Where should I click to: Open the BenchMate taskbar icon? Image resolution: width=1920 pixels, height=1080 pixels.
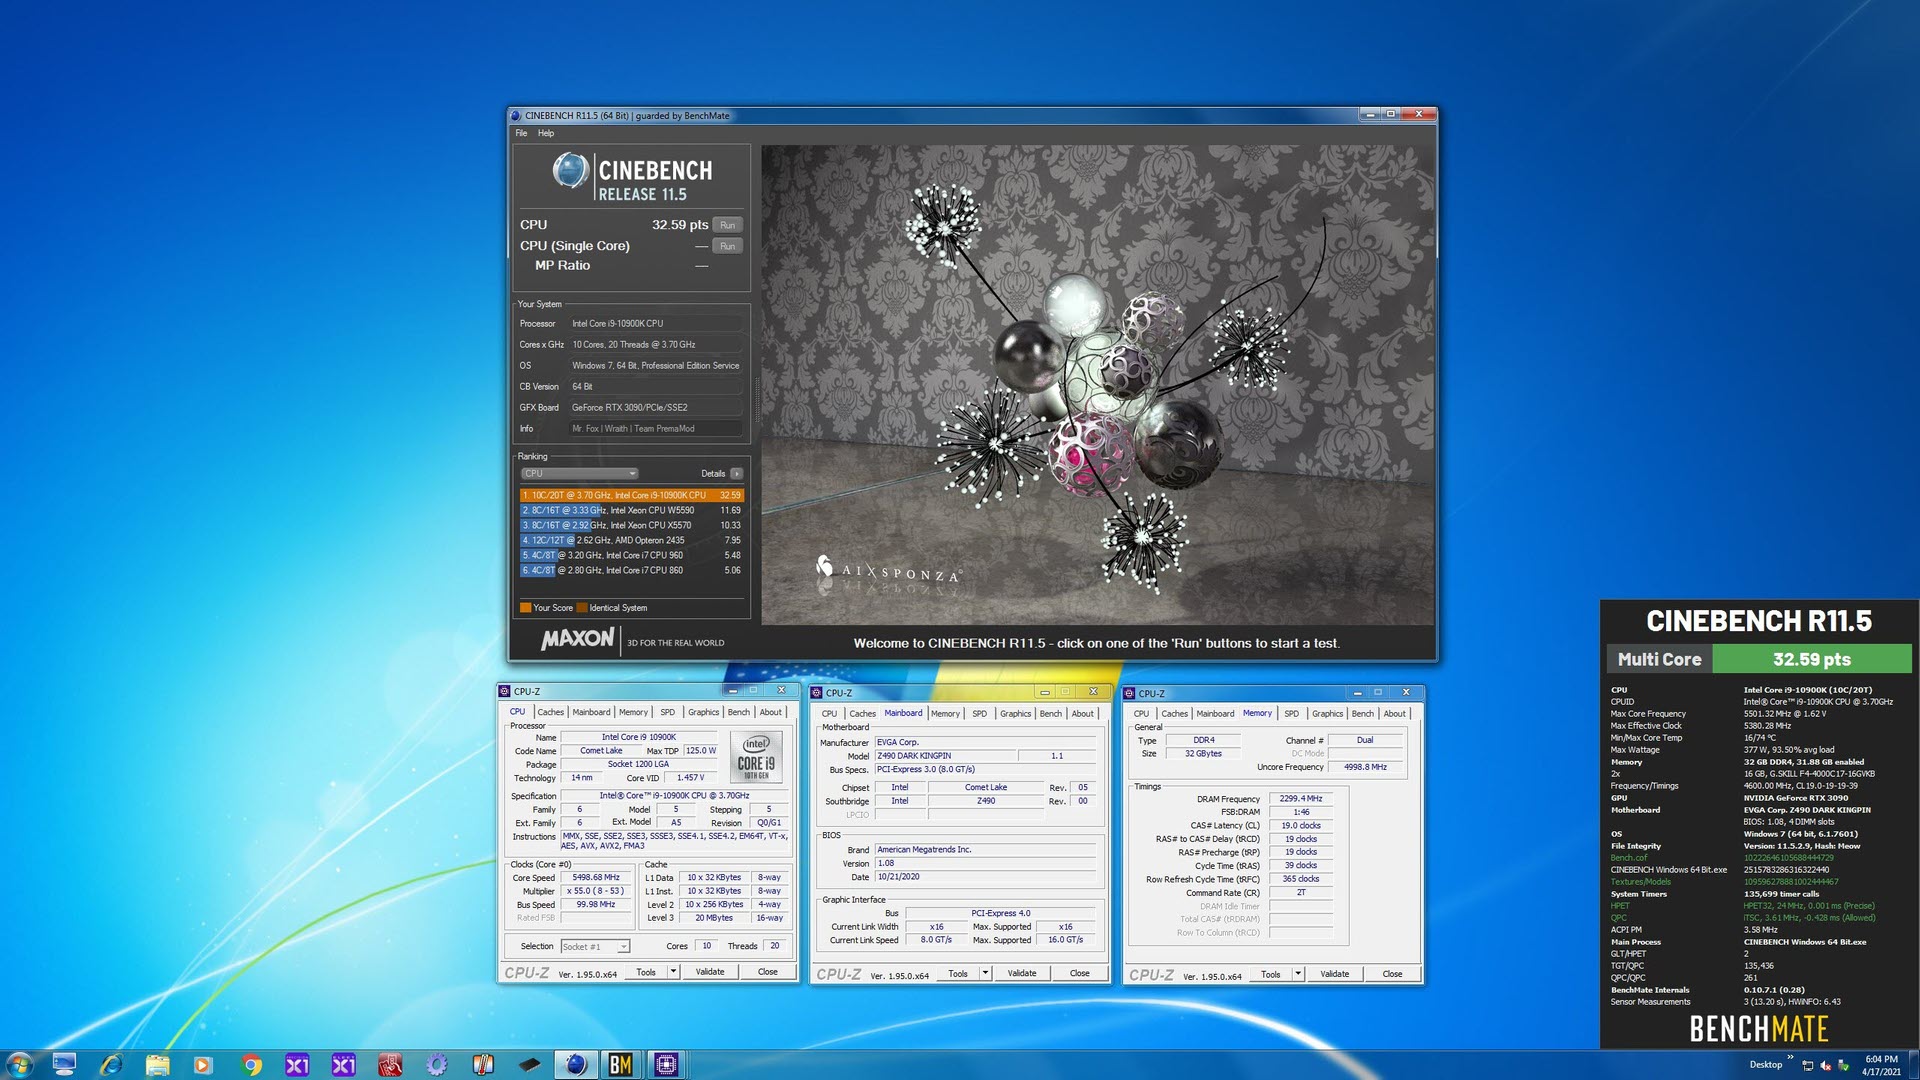click(620, 1065)
